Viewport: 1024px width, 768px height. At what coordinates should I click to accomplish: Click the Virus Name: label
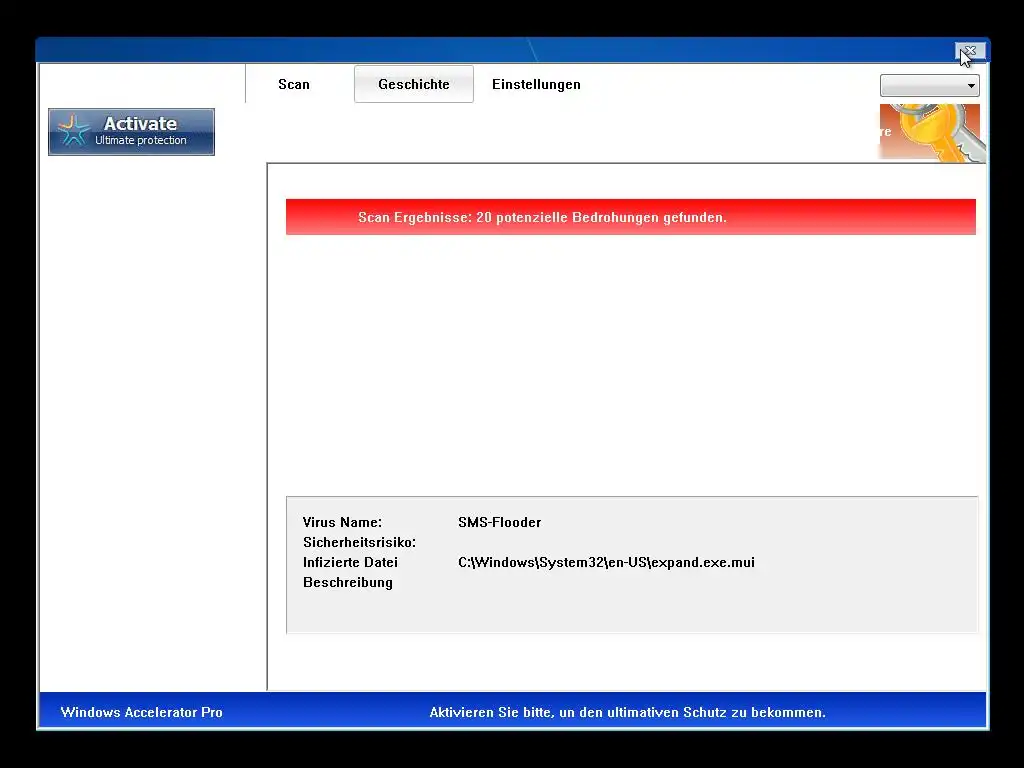coord(342,522)
